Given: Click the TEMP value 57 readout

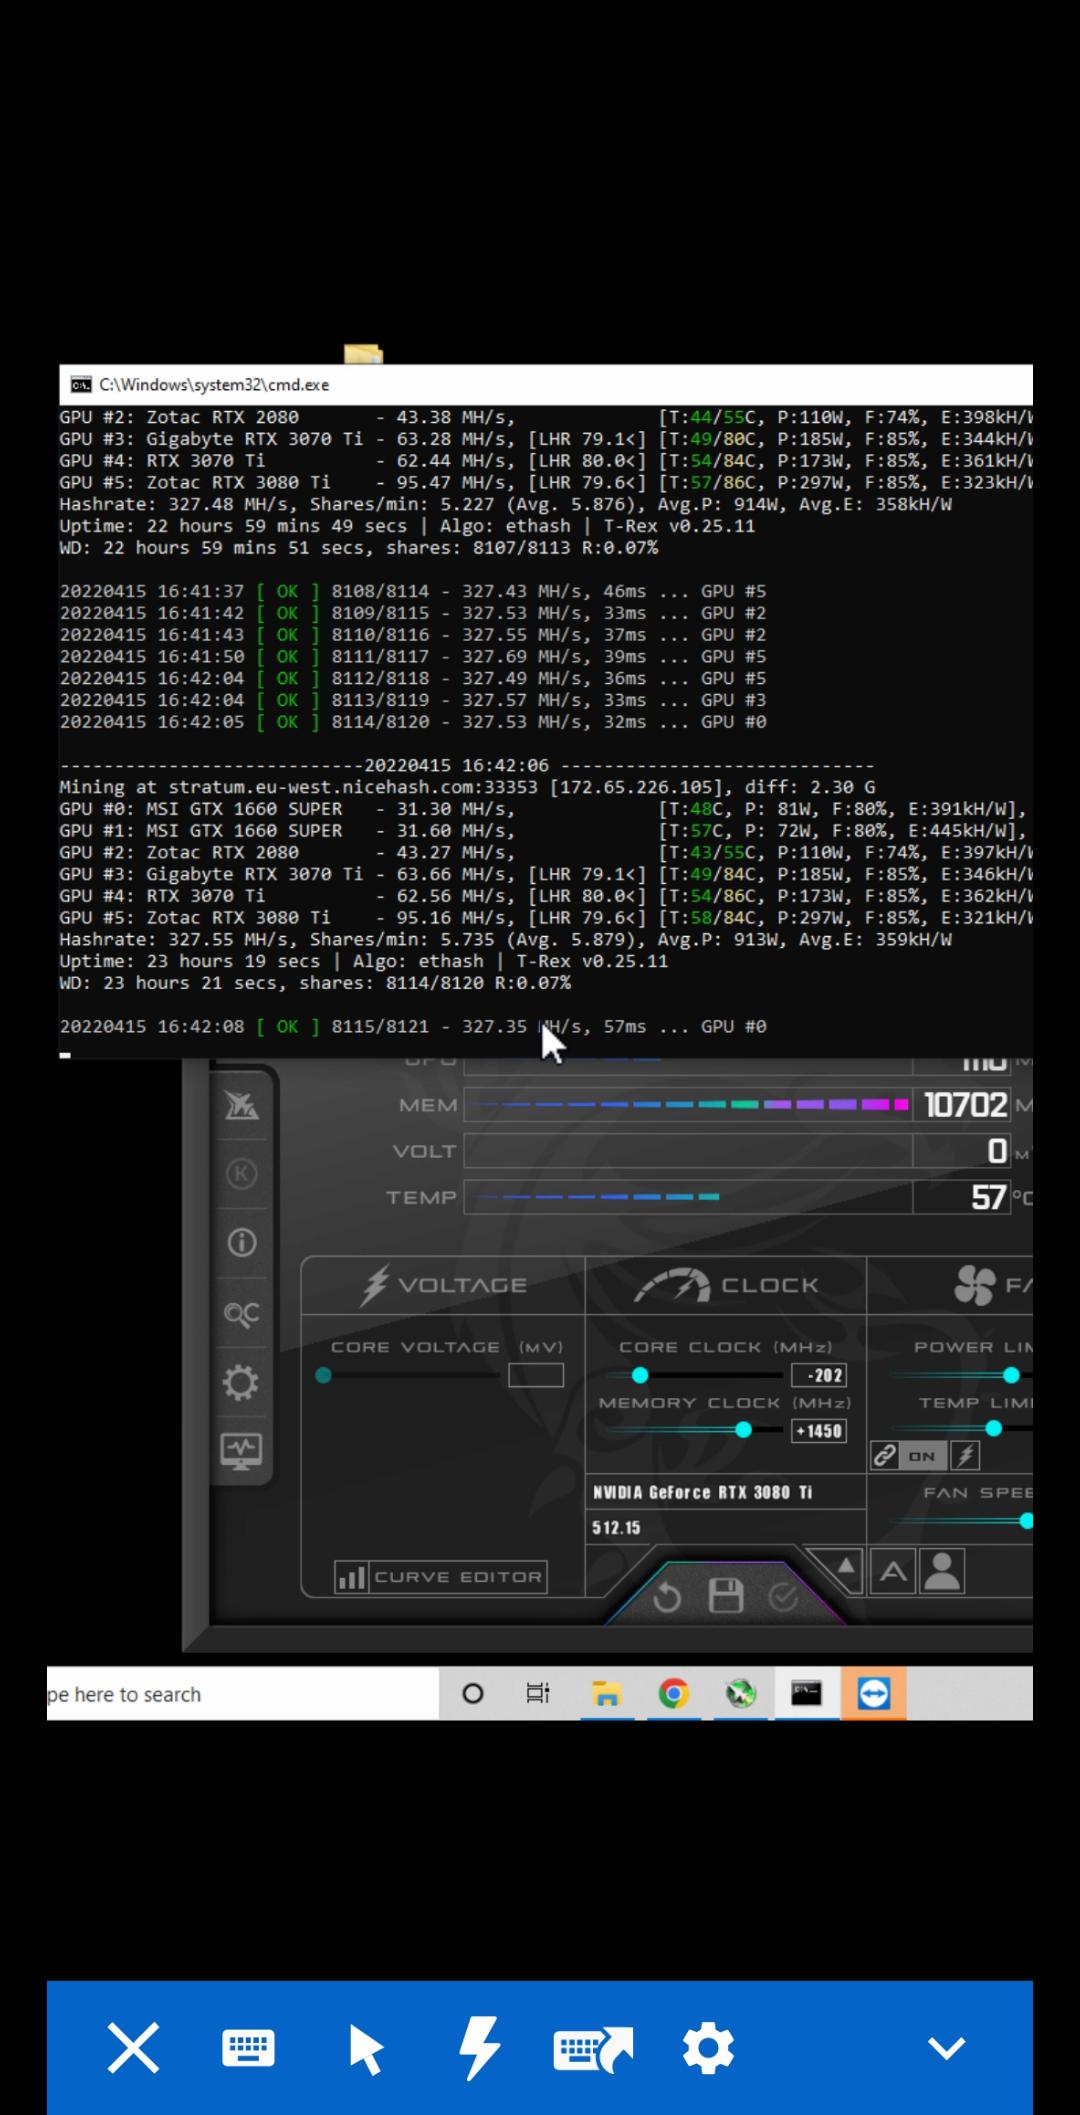Looking at the screenshot, I should click(x=988, y=1197).
